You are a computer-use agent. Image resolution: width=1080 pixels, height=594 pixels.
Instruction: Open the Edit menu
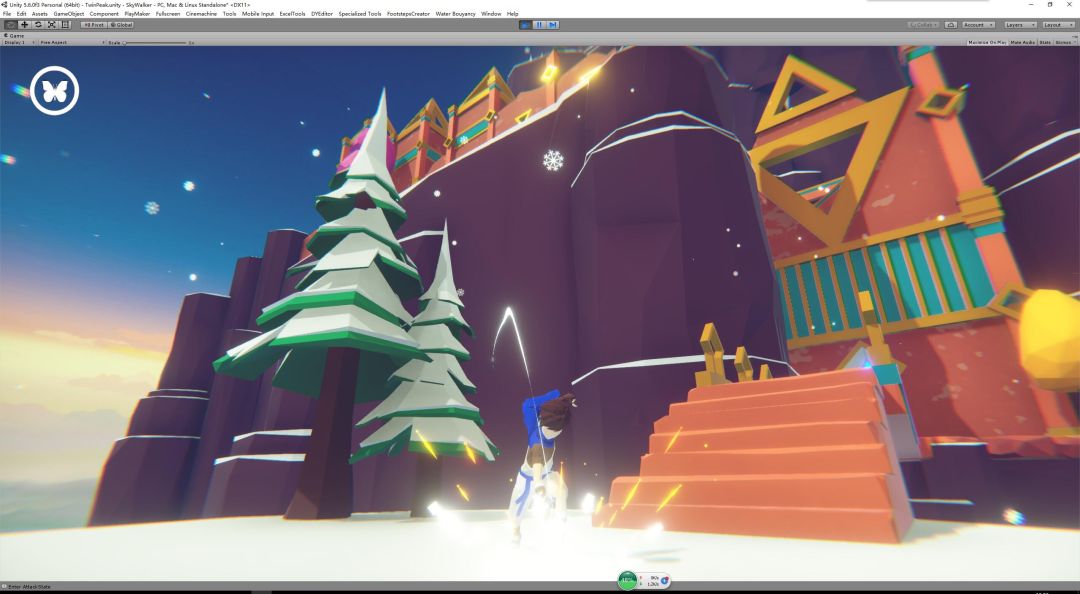point(21,14)
